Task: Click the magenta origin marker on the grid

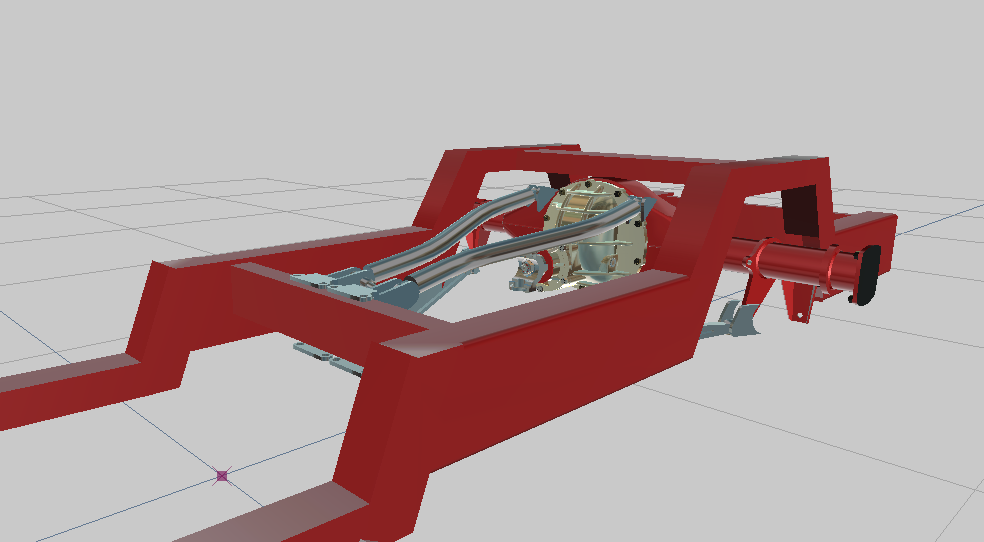Action: (x=222, y=476)
